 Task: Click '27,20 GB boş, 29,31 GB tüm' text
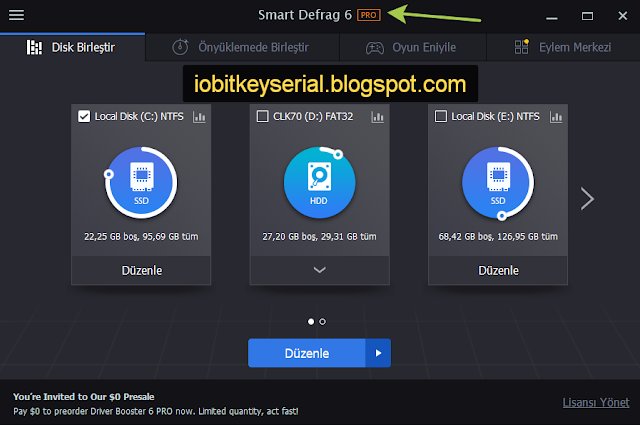tap(320, 236)
